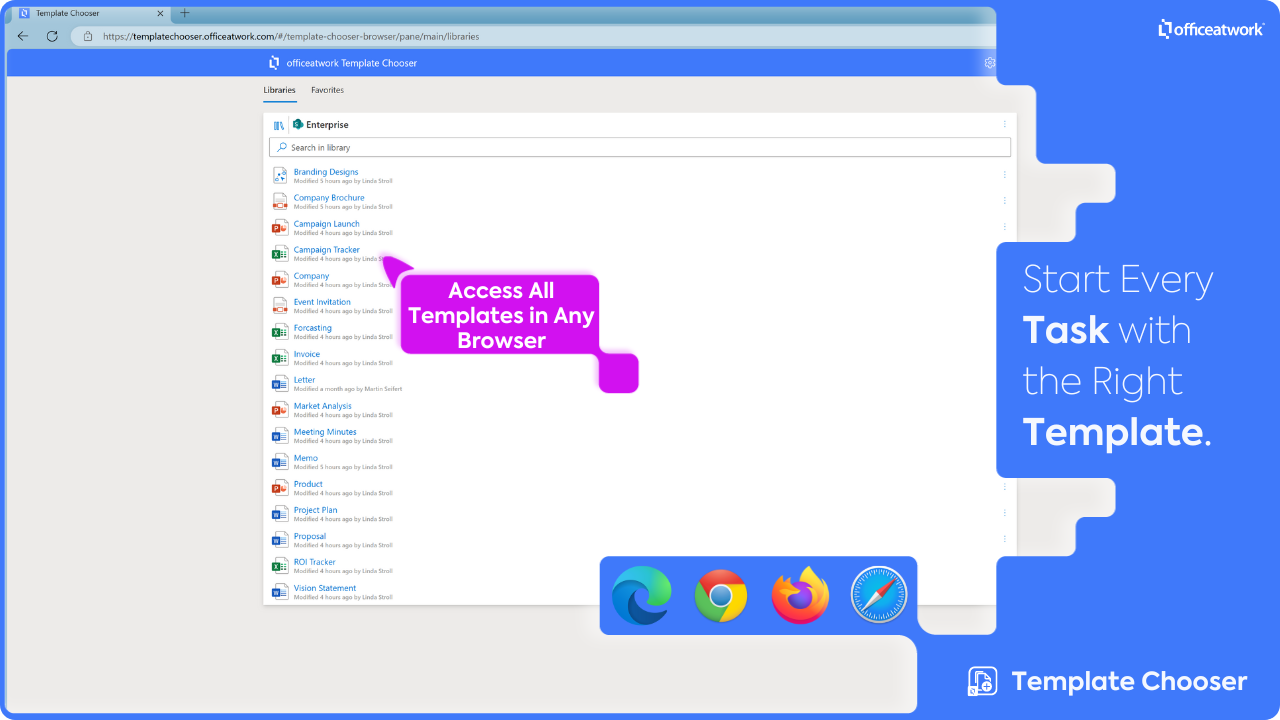Switch to the Favorites tab
1280x720 pixels.
(x=327, y=90)
